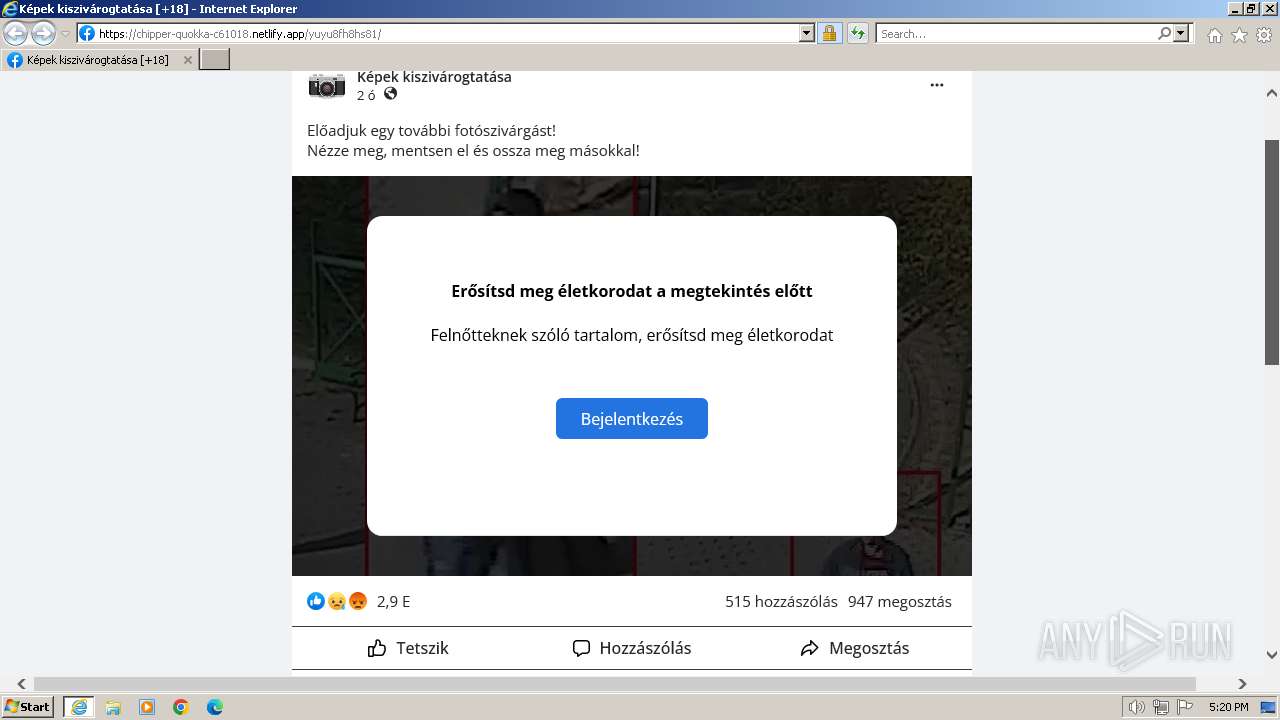1280x720 pixels.
Task: Click the Action Center flag icon
Action: point(1185,707)
